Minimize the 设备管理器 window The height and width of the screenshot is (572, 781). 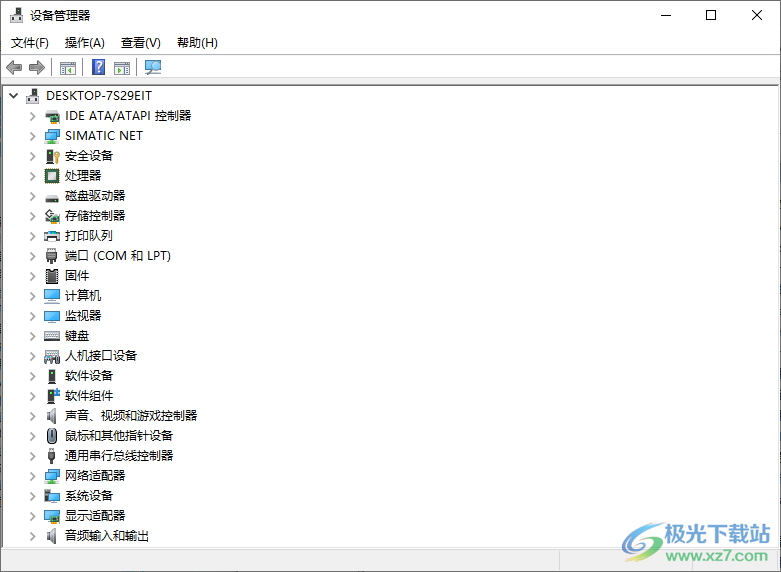(666, 15)
